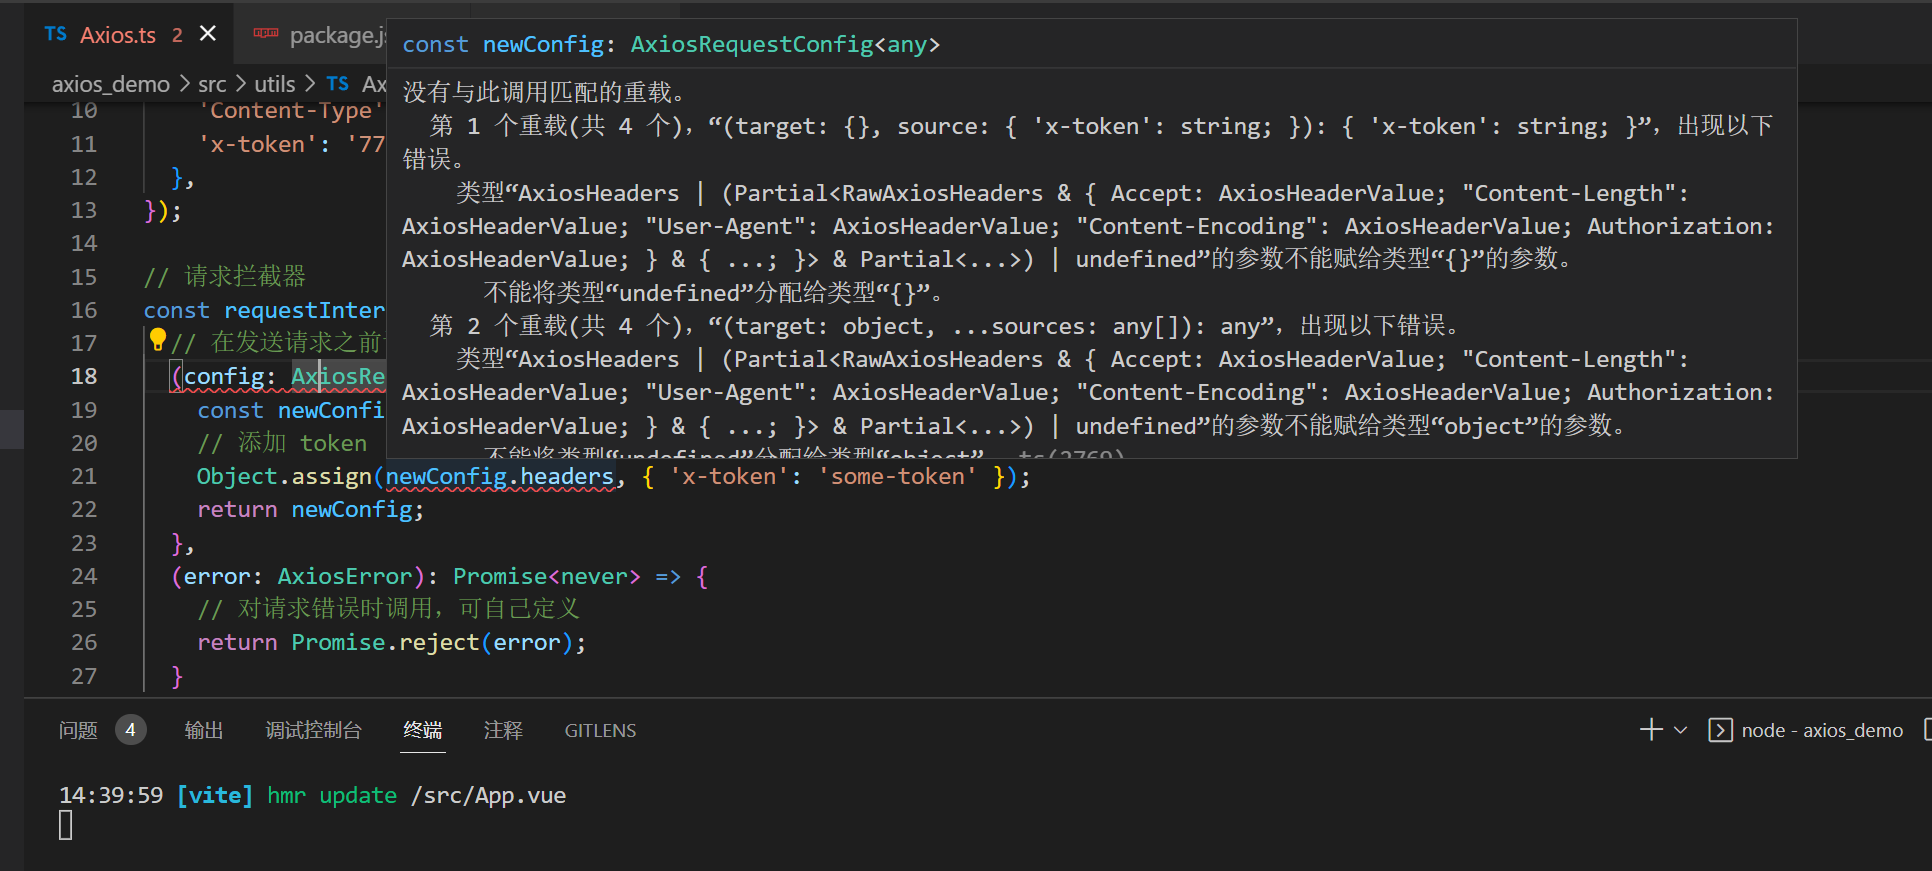Select src folder in breadcrumb path
The width and height of the screenshot is (1932, 871).
coord(212,84)
